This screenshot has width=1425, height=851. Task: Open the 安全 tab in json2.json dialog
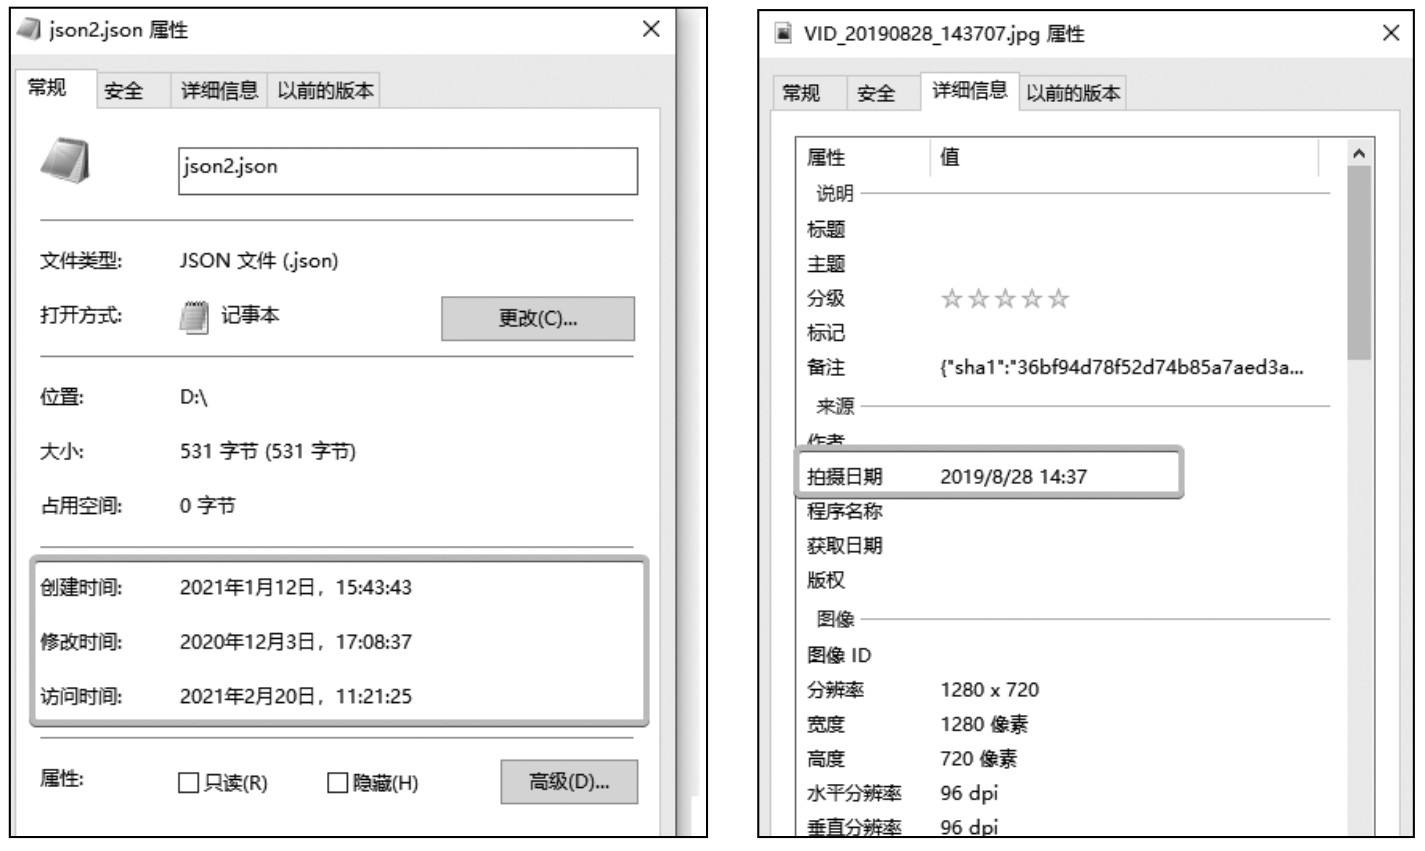click(124, 91)
